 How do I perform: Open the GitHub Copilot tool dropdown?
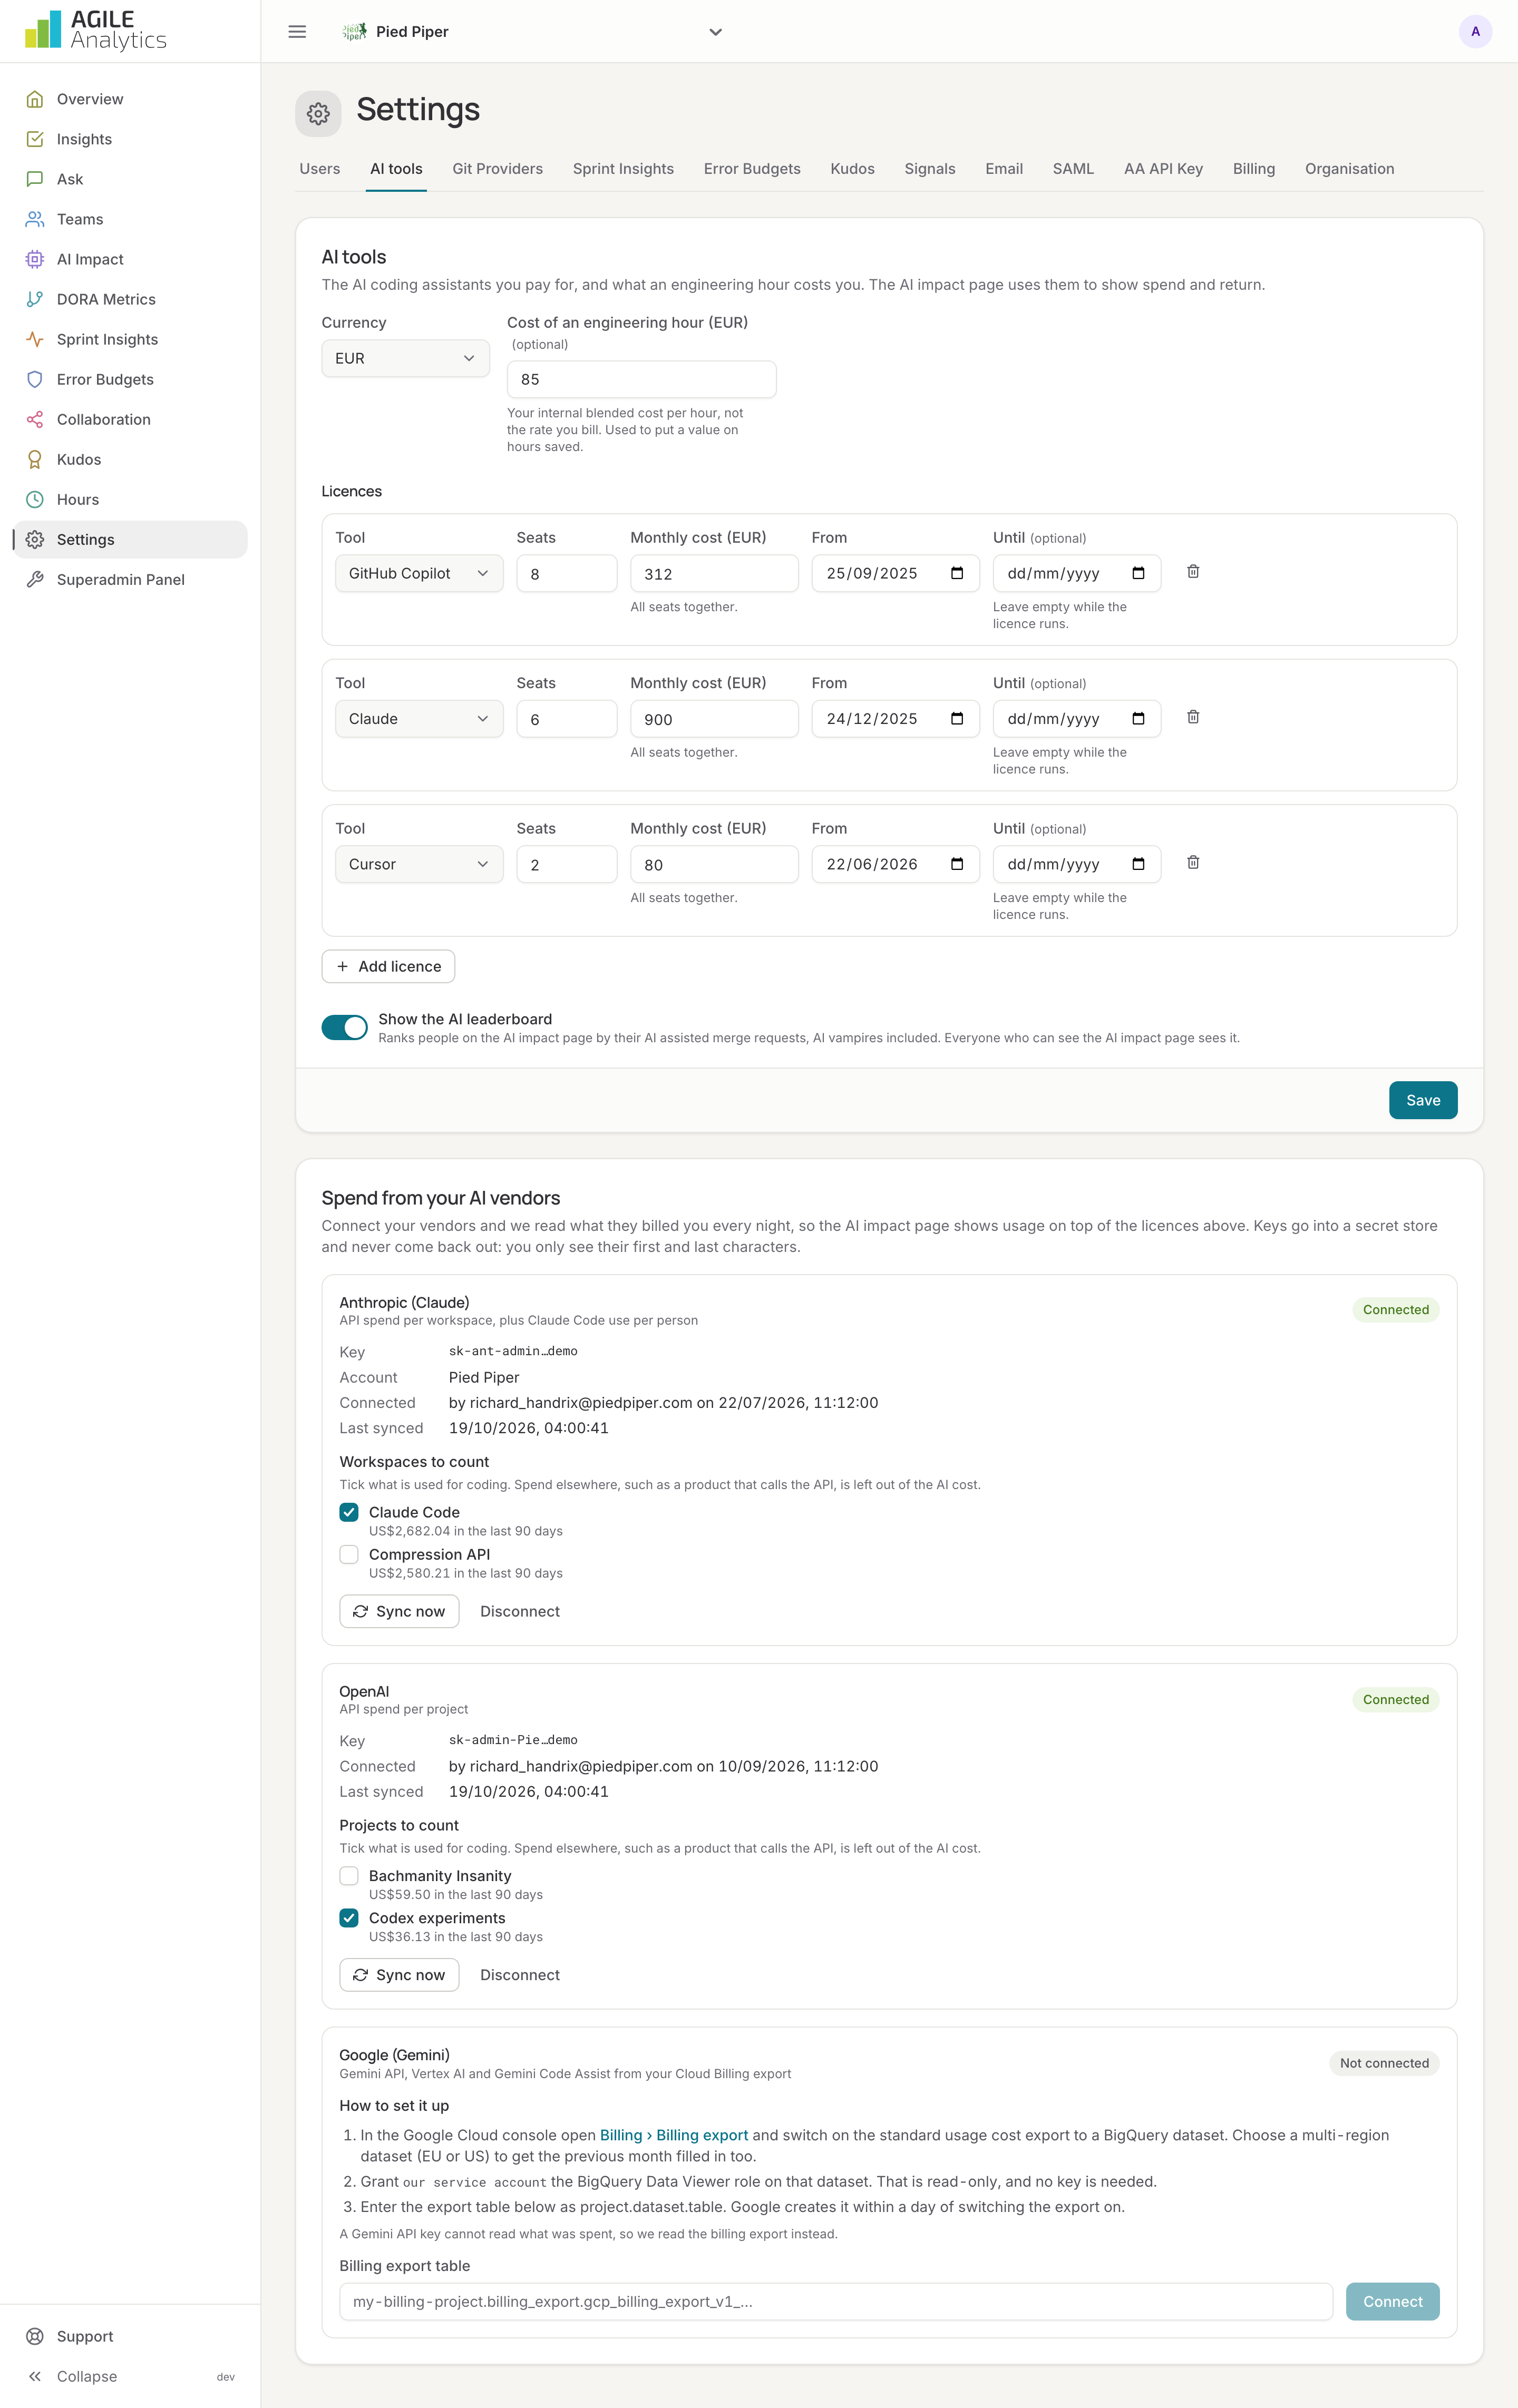[x=419, y=573]
